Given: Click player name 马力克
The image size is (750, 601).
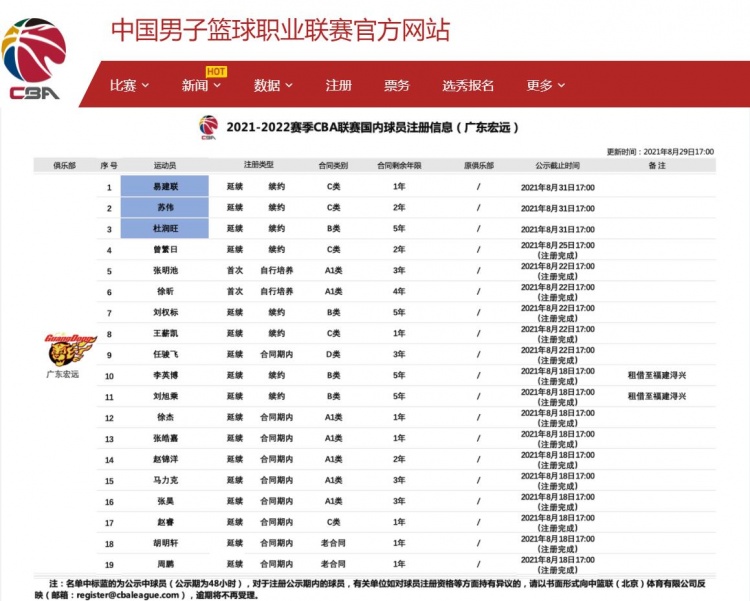Looking at the screenshot, I should click(x=165, y=480).
